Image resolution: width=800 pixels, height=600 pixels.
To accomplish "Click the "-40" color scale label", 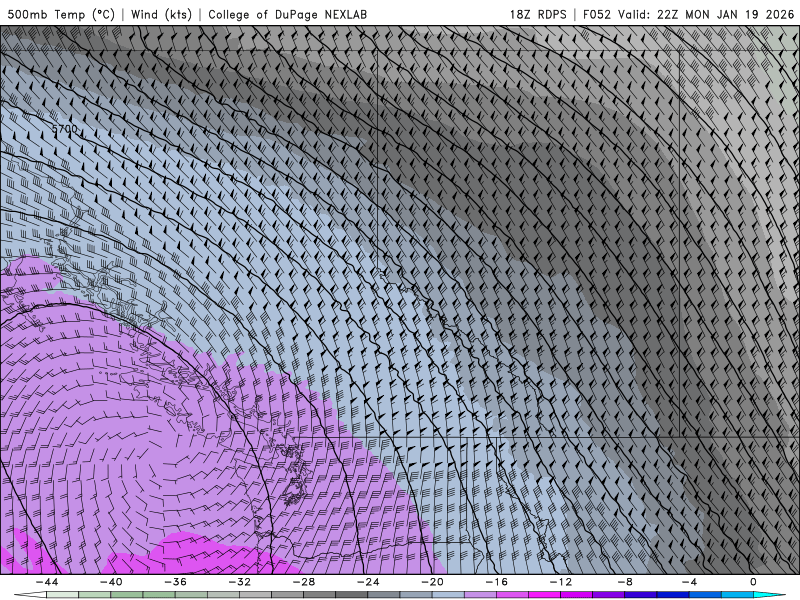I will [x=111, y=582].
